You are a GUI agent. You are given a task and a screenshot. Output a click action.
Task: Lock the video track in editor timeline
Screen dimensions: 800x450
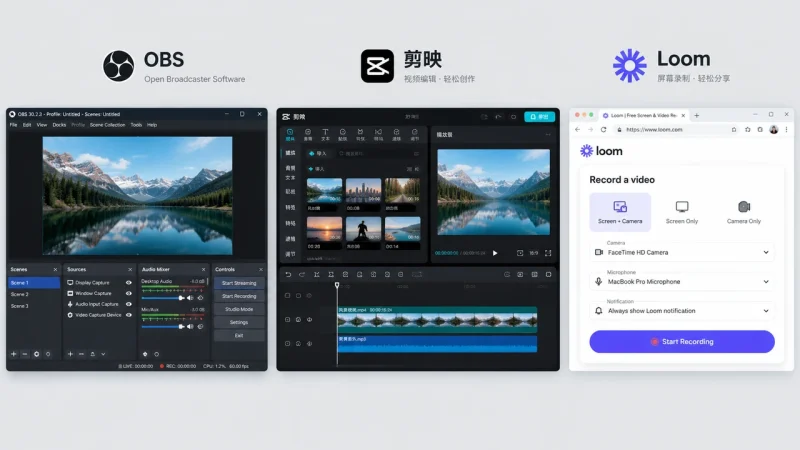click(x=298, y=319)
